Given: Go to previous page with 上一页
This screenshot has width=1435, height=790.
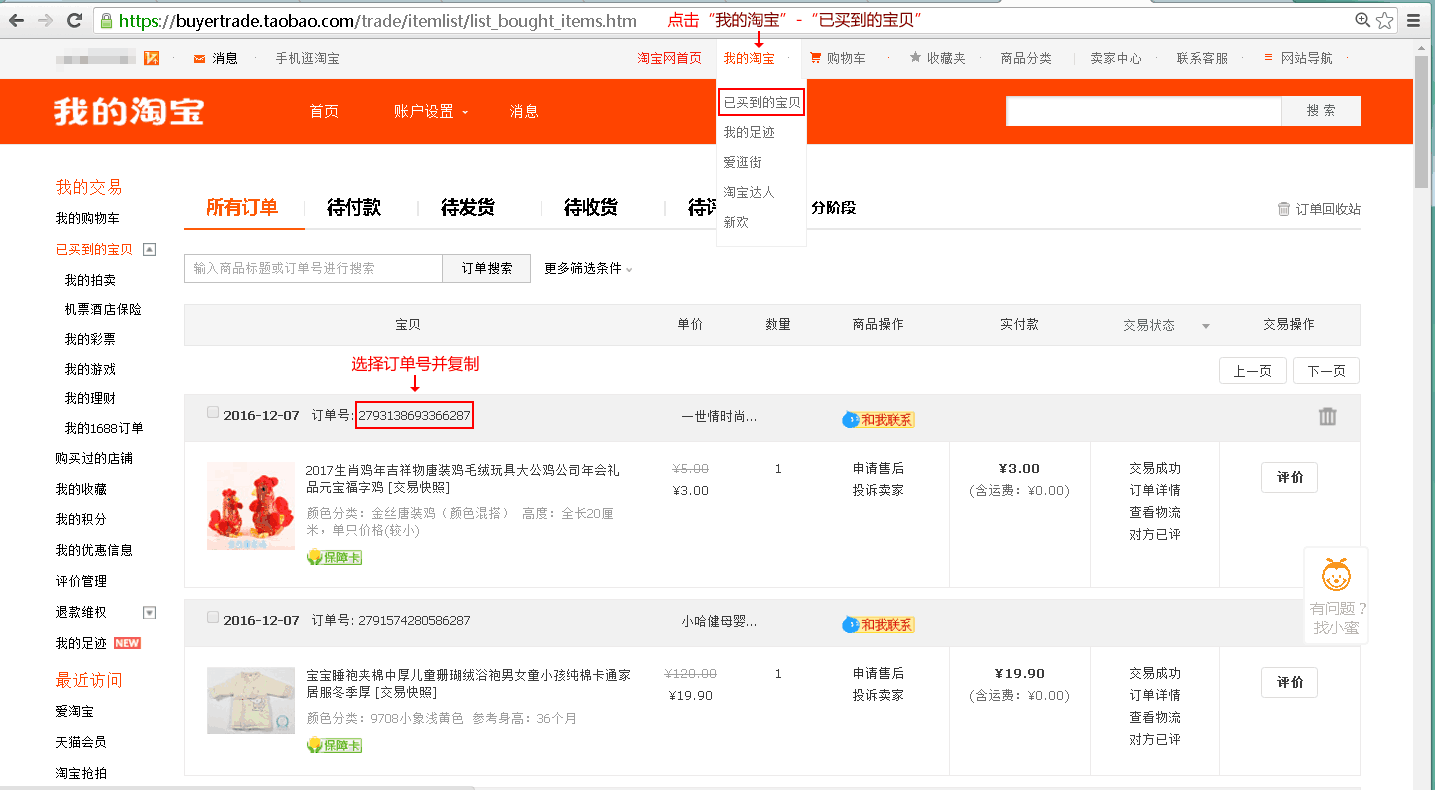Looking at the screenshot, I should click(1253, 370).
